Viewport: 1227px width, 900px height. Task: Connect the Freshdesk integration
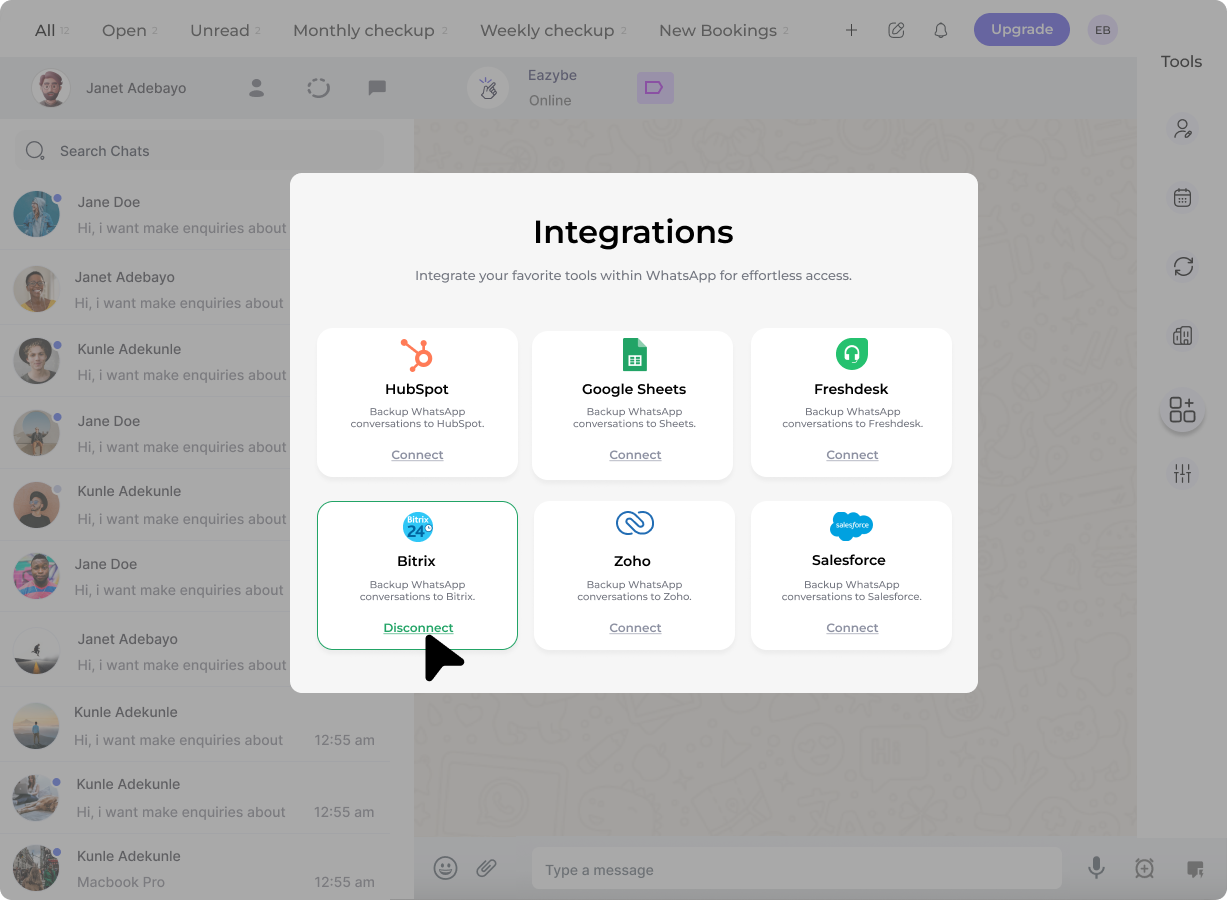click(x=852, y=455)
